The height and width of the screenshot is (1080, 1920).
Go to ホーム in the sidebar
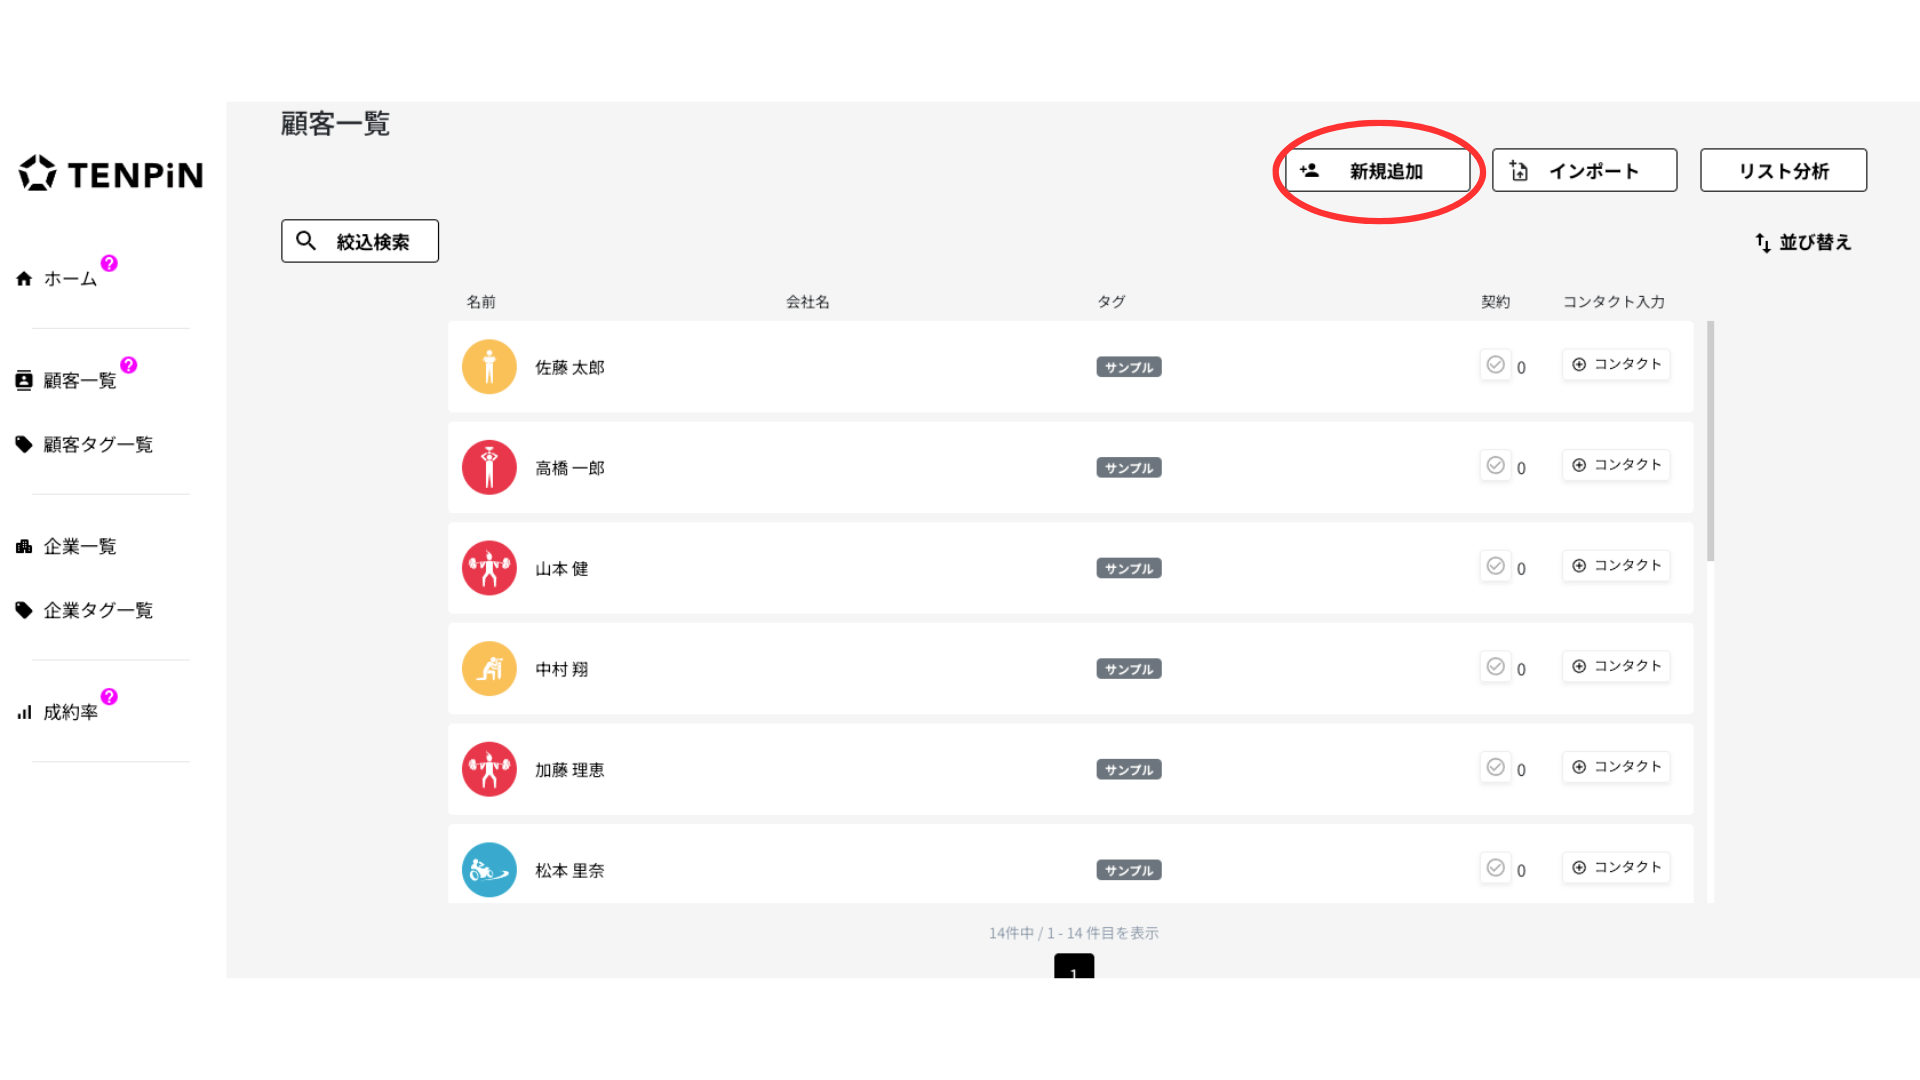coord(69,279)
